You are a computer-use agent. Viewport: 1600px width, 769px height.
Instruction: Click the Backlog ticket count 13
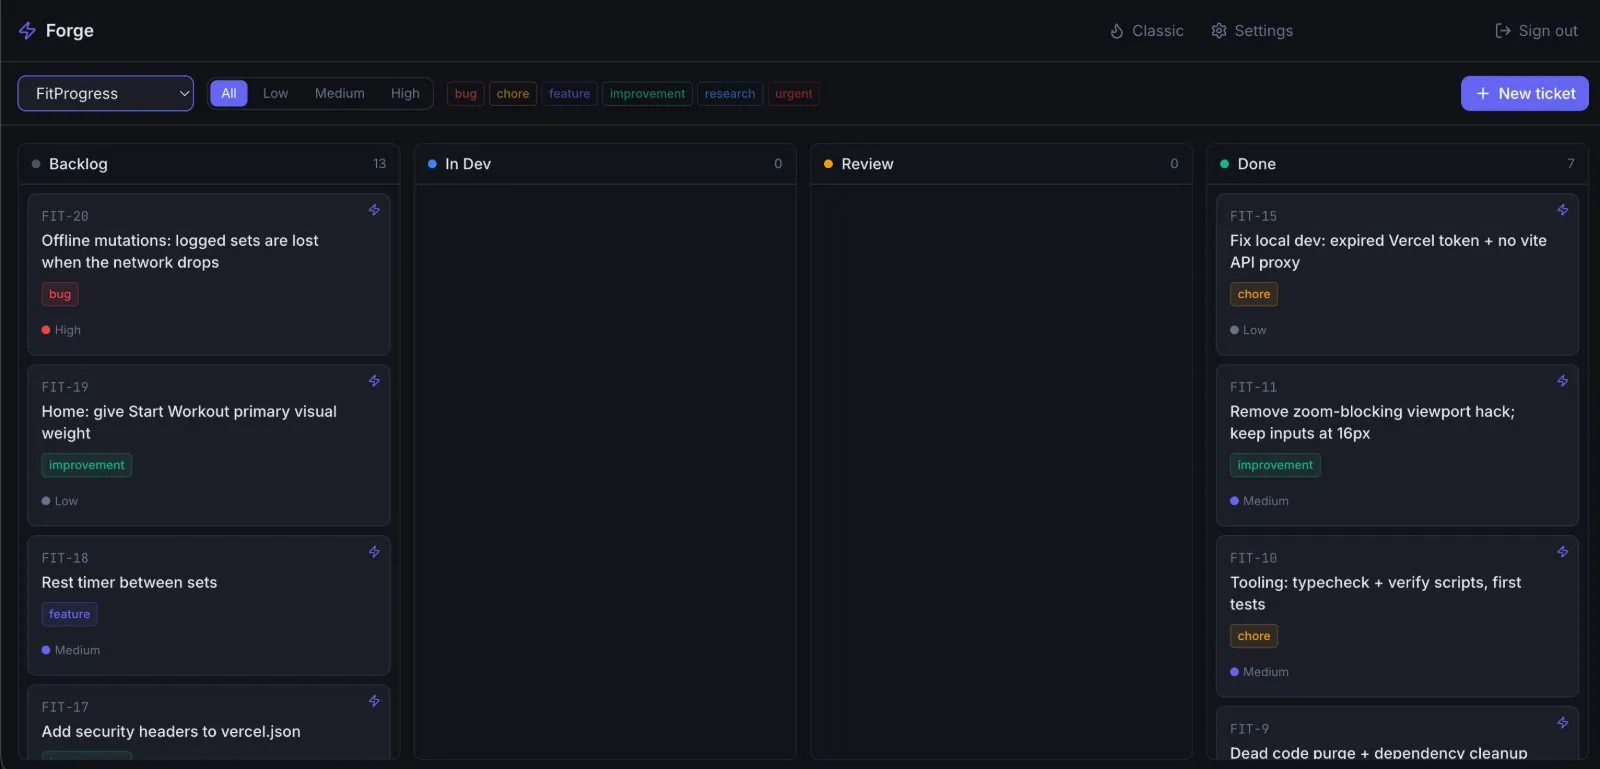[x=379, y=164]
